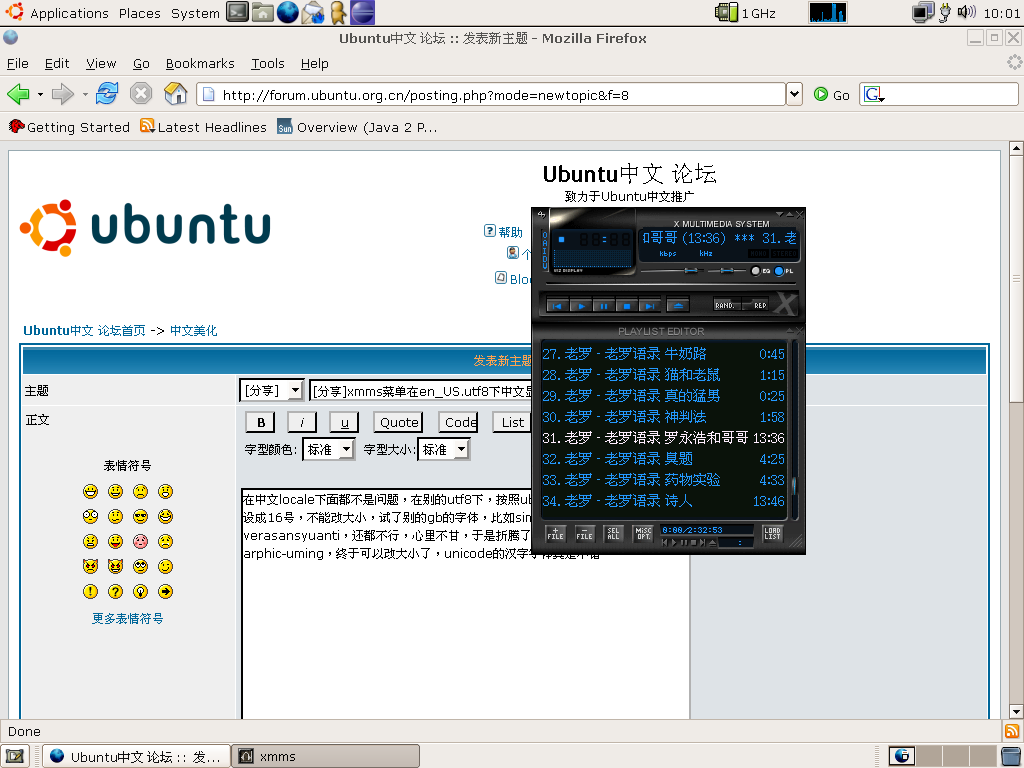The width and height of the screenshot is (1024, 768).
Task: Open the Tools menu
Action: point(268,63)
